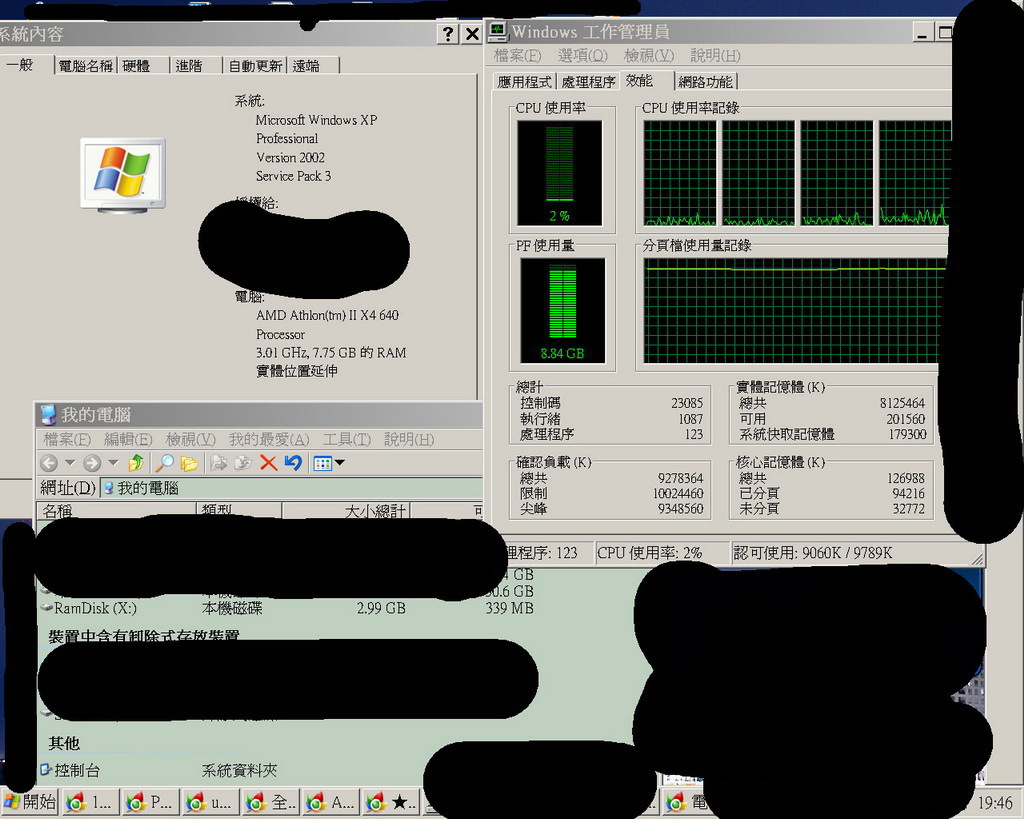This screenshot has height=819, width=1024.
Task: Click the red Delete X icon
Action: (268, 463)
